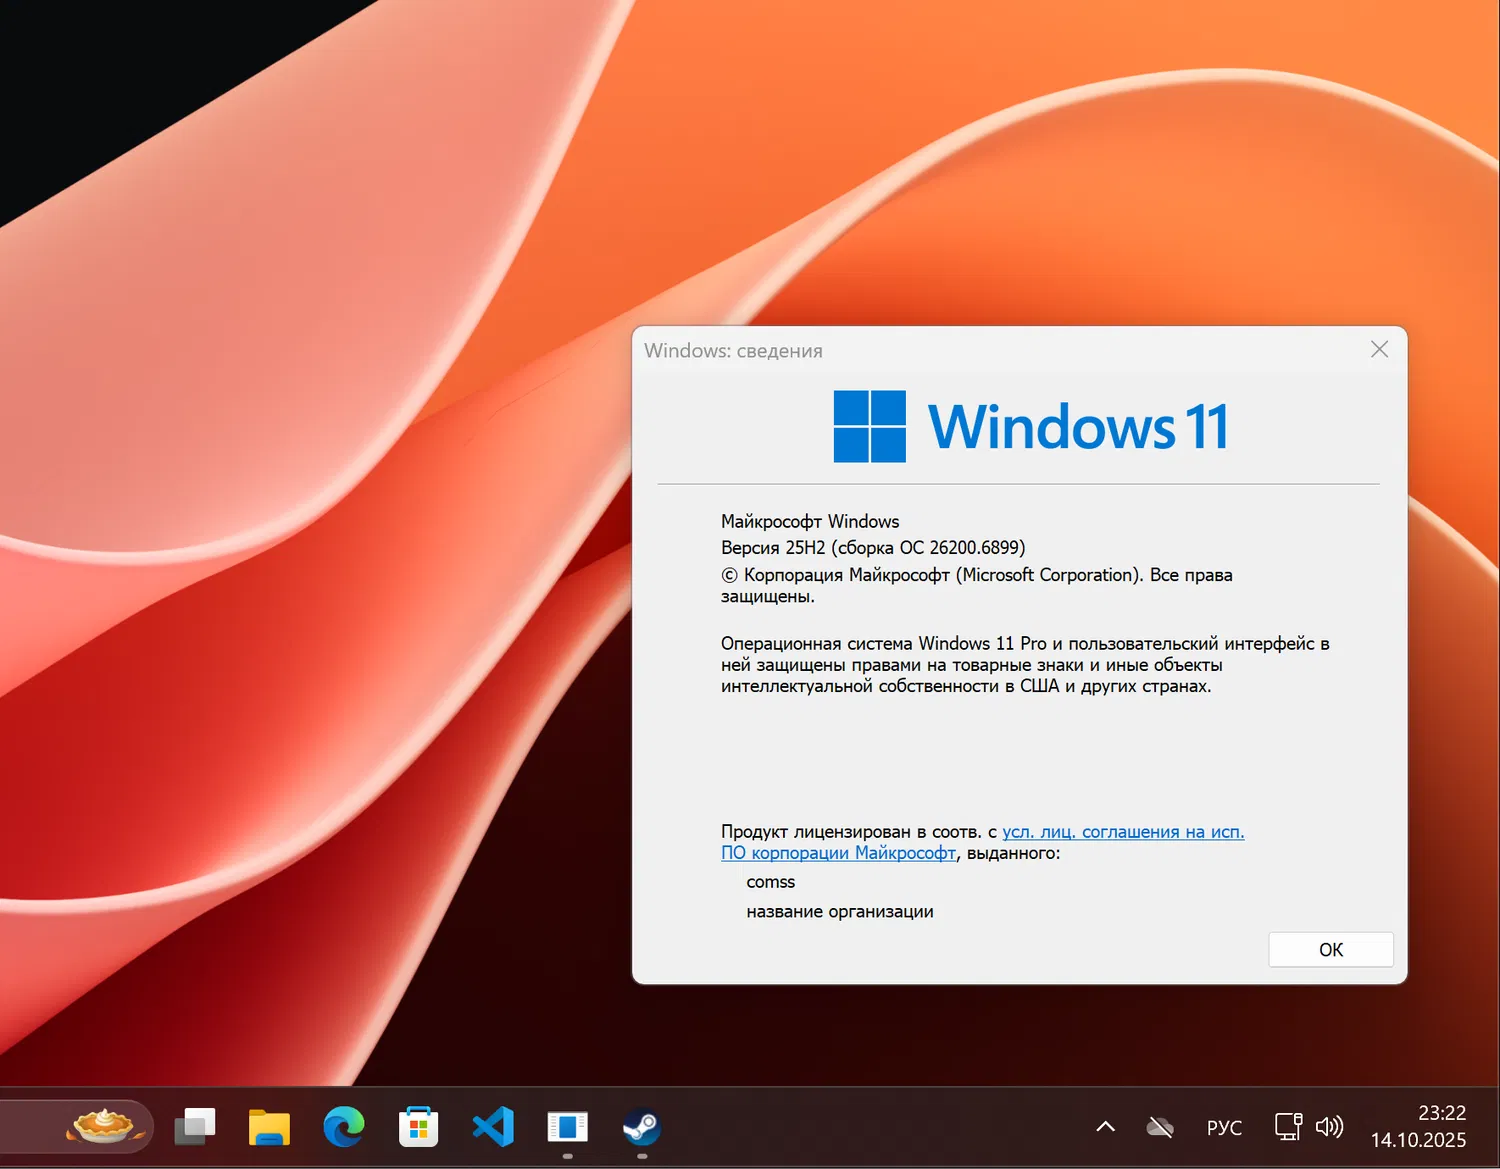The height and width of the screenshot is (1169, 1500).
Task: Open File Explorer
Action: 268,1126
